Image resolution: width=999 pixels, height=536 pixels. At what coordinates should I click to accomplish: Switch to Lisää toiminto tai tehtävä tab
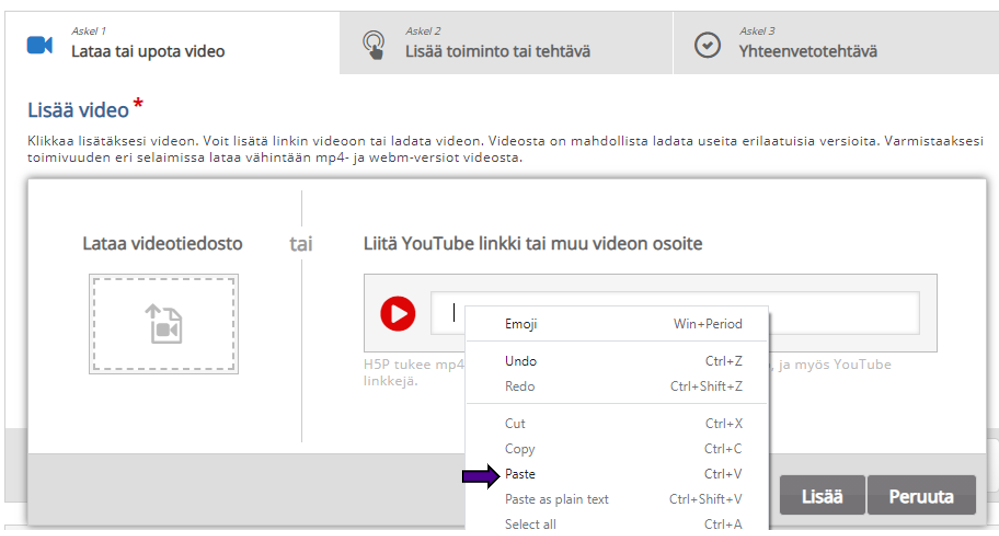497,51
